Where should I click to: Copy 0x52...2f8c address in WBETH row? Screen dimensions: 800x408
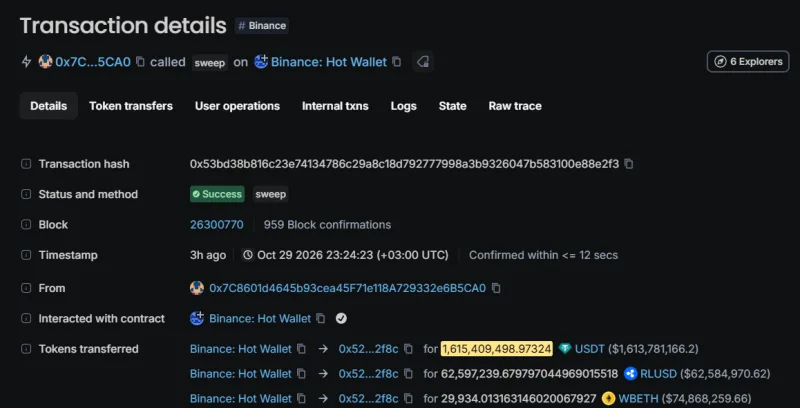408,398
